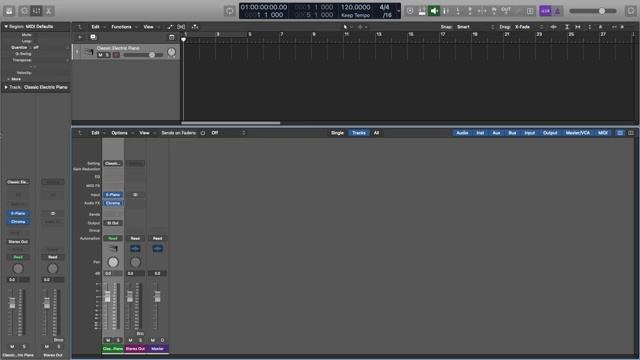Image resolution: width=640 pixels, height=360 pixels.
Task: Expand the Track: Classic Electric Piano inspector
Action: [6, 87]
